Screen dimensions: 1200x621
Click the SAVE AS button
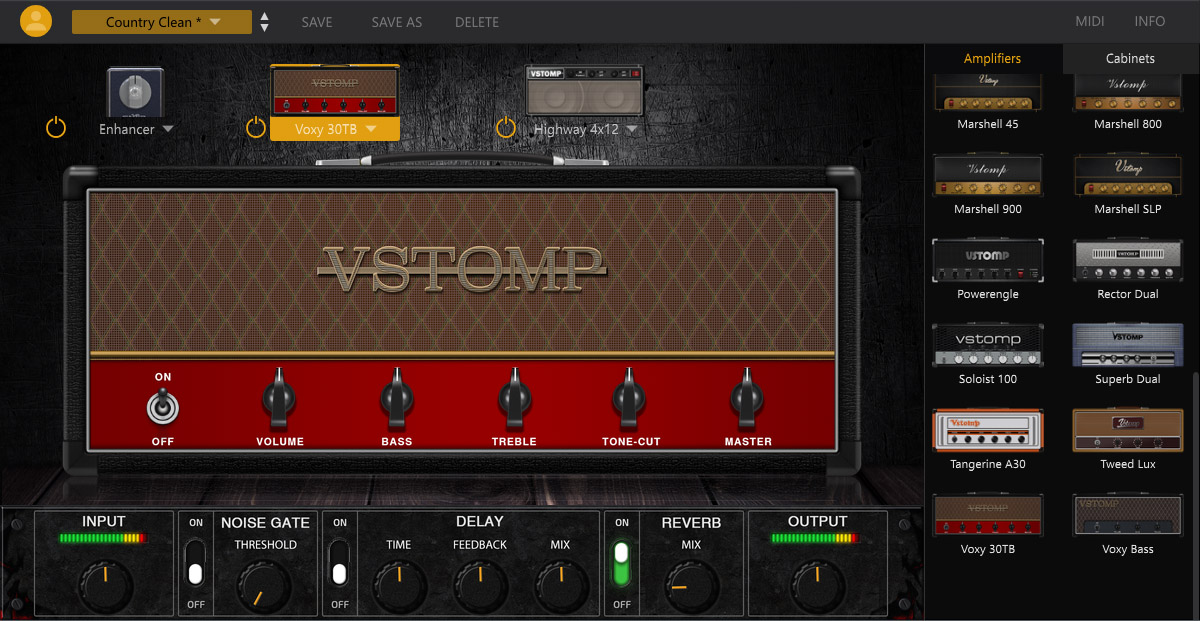[396, 21]
